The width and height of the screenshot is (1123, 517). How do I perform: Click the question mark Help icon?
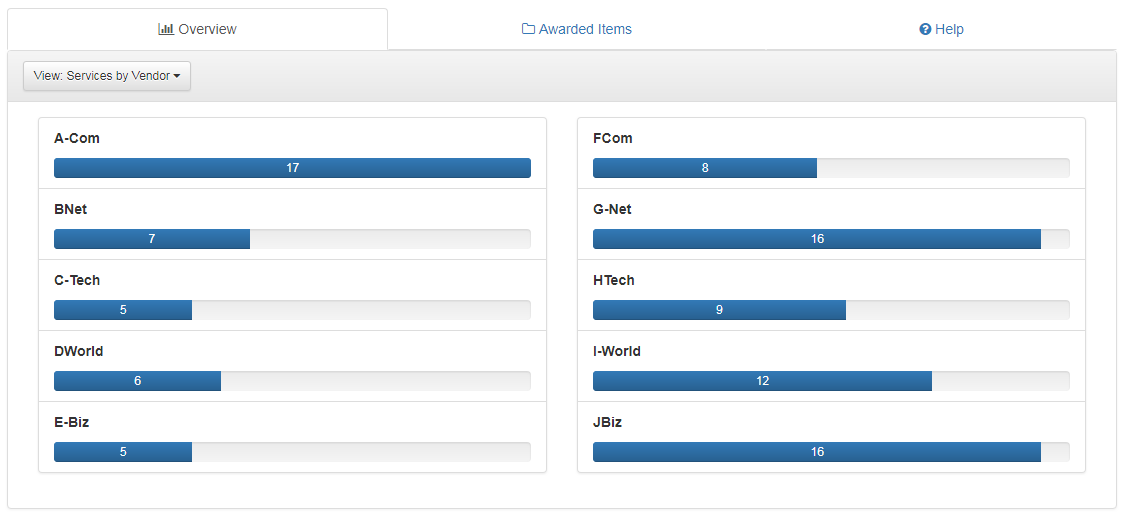pos(925,29)
